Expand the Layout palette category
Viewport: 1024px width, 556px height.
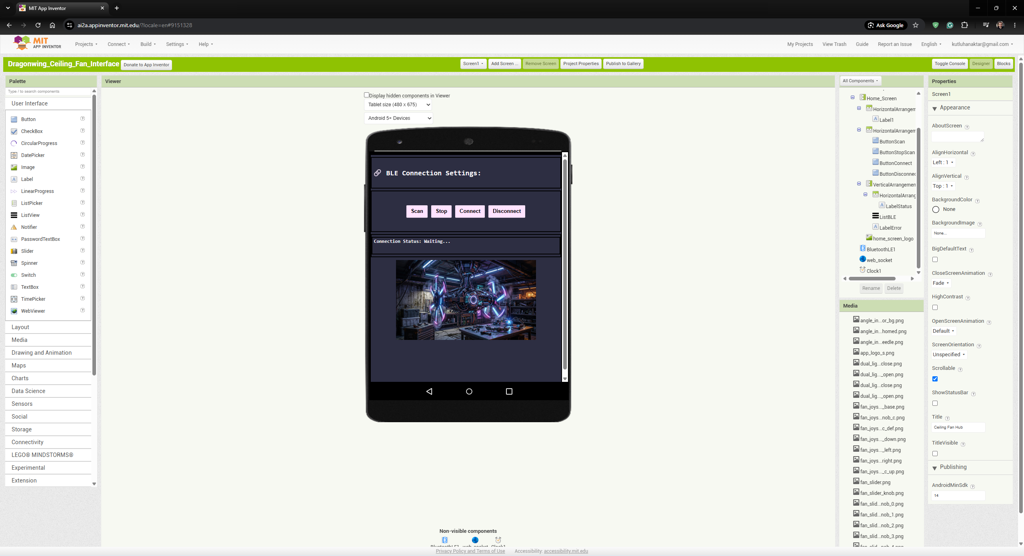49,327
